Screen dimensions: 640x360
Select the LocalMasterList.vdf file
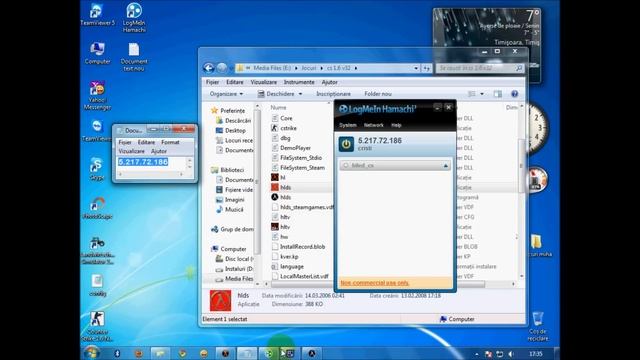point(300,276)
